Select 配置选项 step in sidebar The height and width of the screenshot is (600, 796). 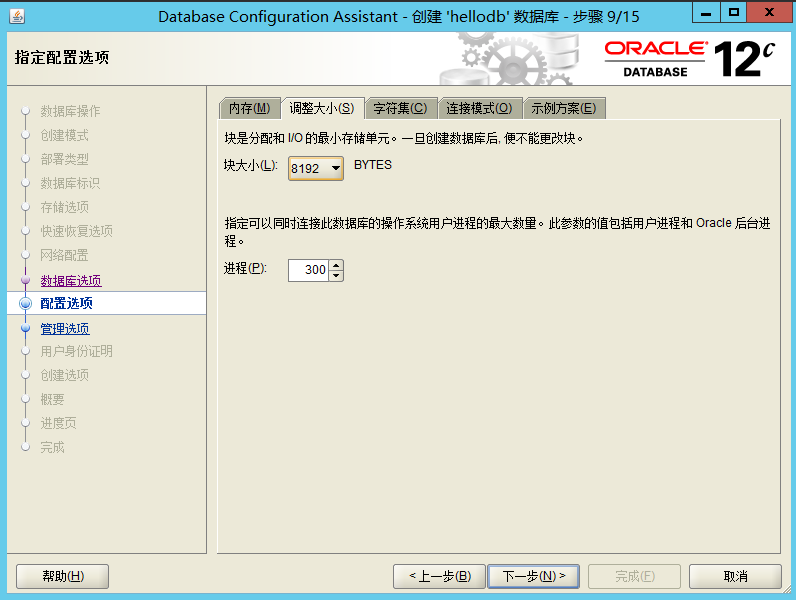pyautogui.click(x=66, y=303)
